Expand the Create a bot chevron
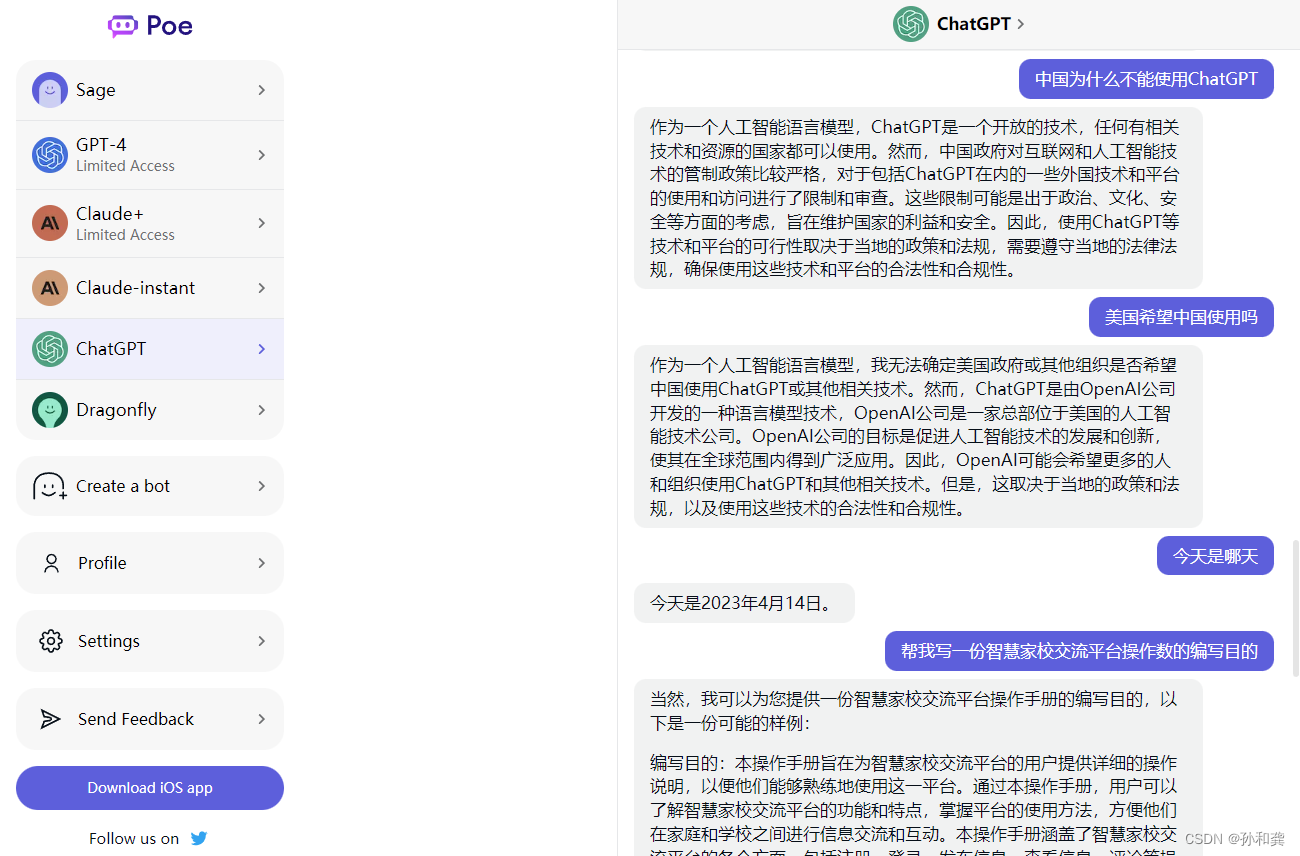Viewport: 1300px width, 856px height. click(262, 486)
